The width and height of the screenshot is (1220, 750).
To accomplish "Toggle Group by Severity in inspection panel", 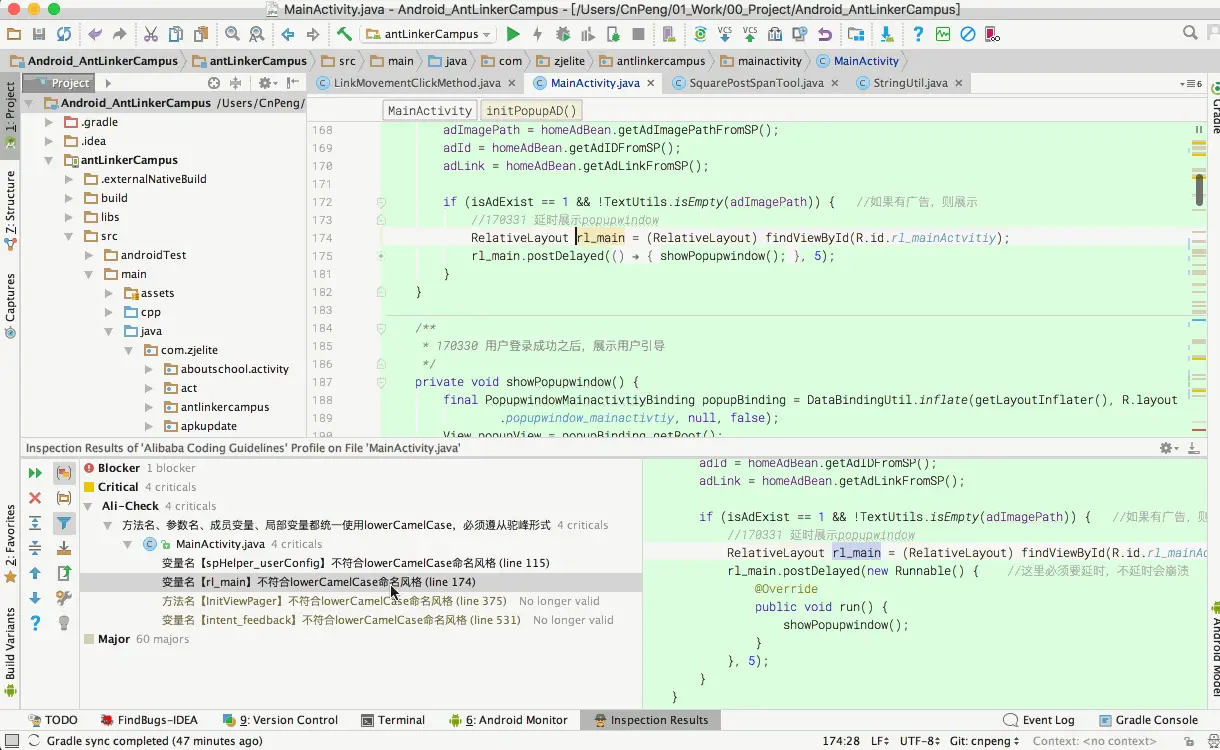I will pyautogui.click(x=64, y=473).
